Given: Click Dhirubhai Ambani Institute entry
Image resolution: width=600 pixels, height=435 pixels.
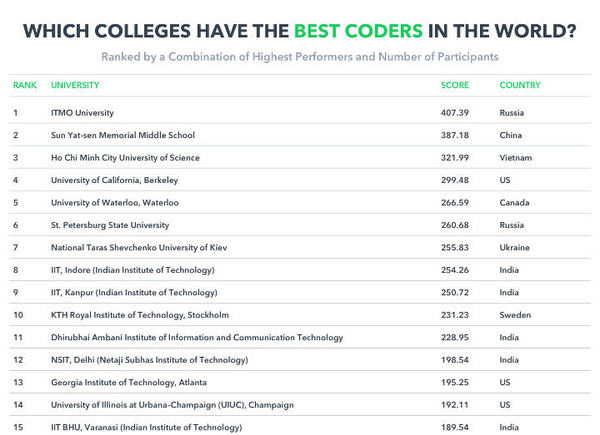Looking at the screenshot, I should 197,336.
